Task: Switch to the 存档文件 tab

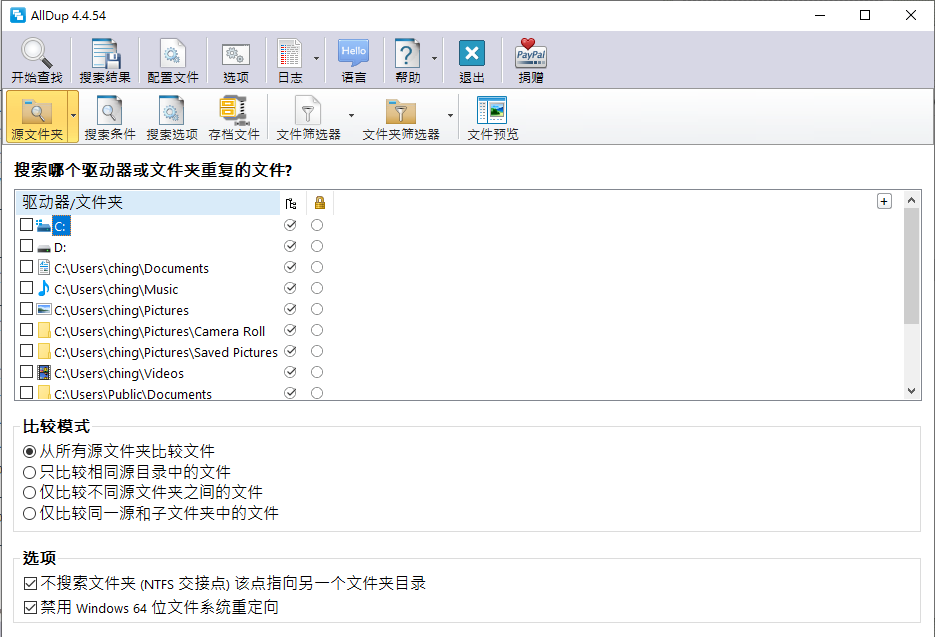Action: 234,117
